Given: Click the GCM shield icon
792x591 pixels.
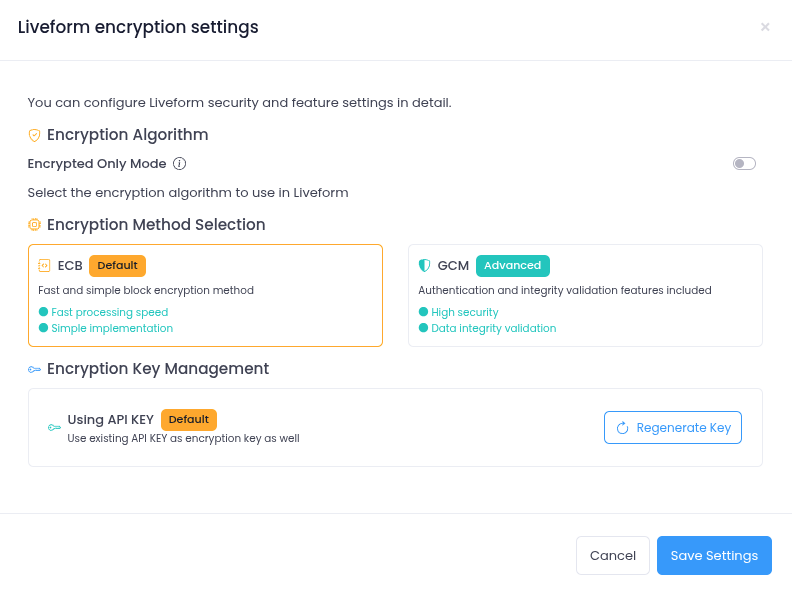Looking at the screenshot, I should coord(424,266).
